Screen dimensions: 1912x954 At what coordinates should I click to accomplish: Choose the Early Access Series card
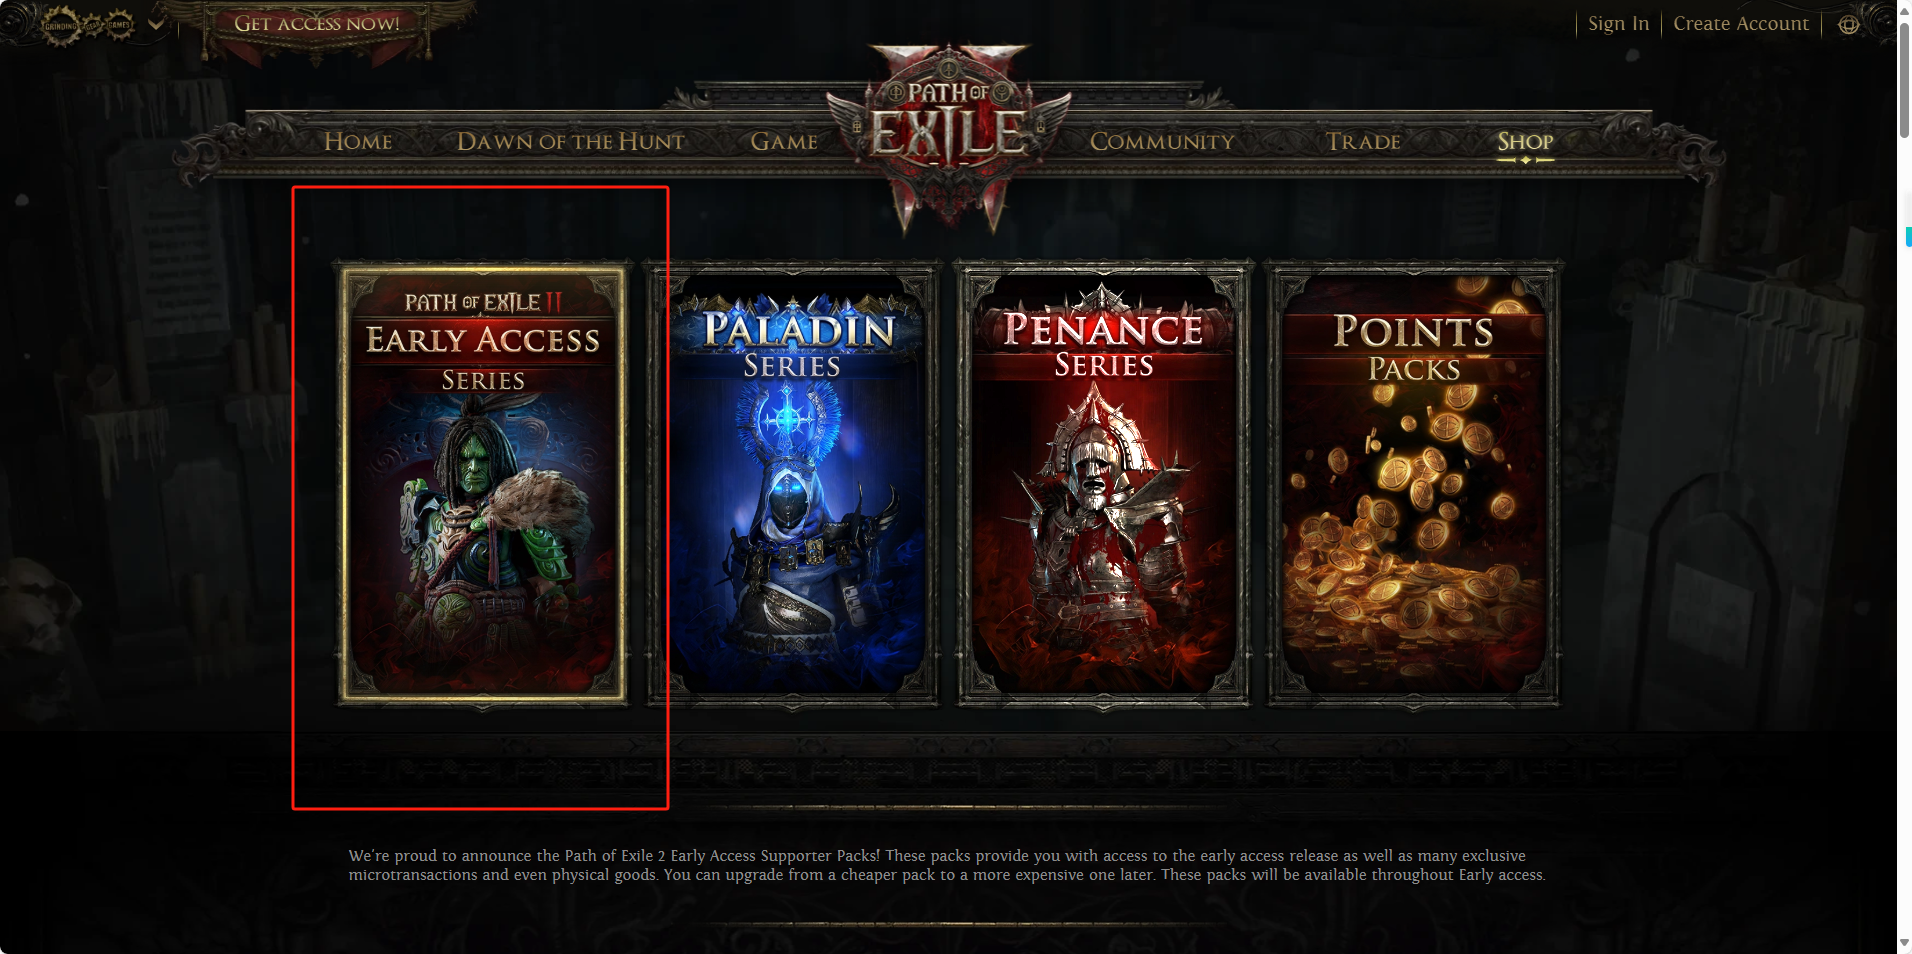click(x=483, y=484)
